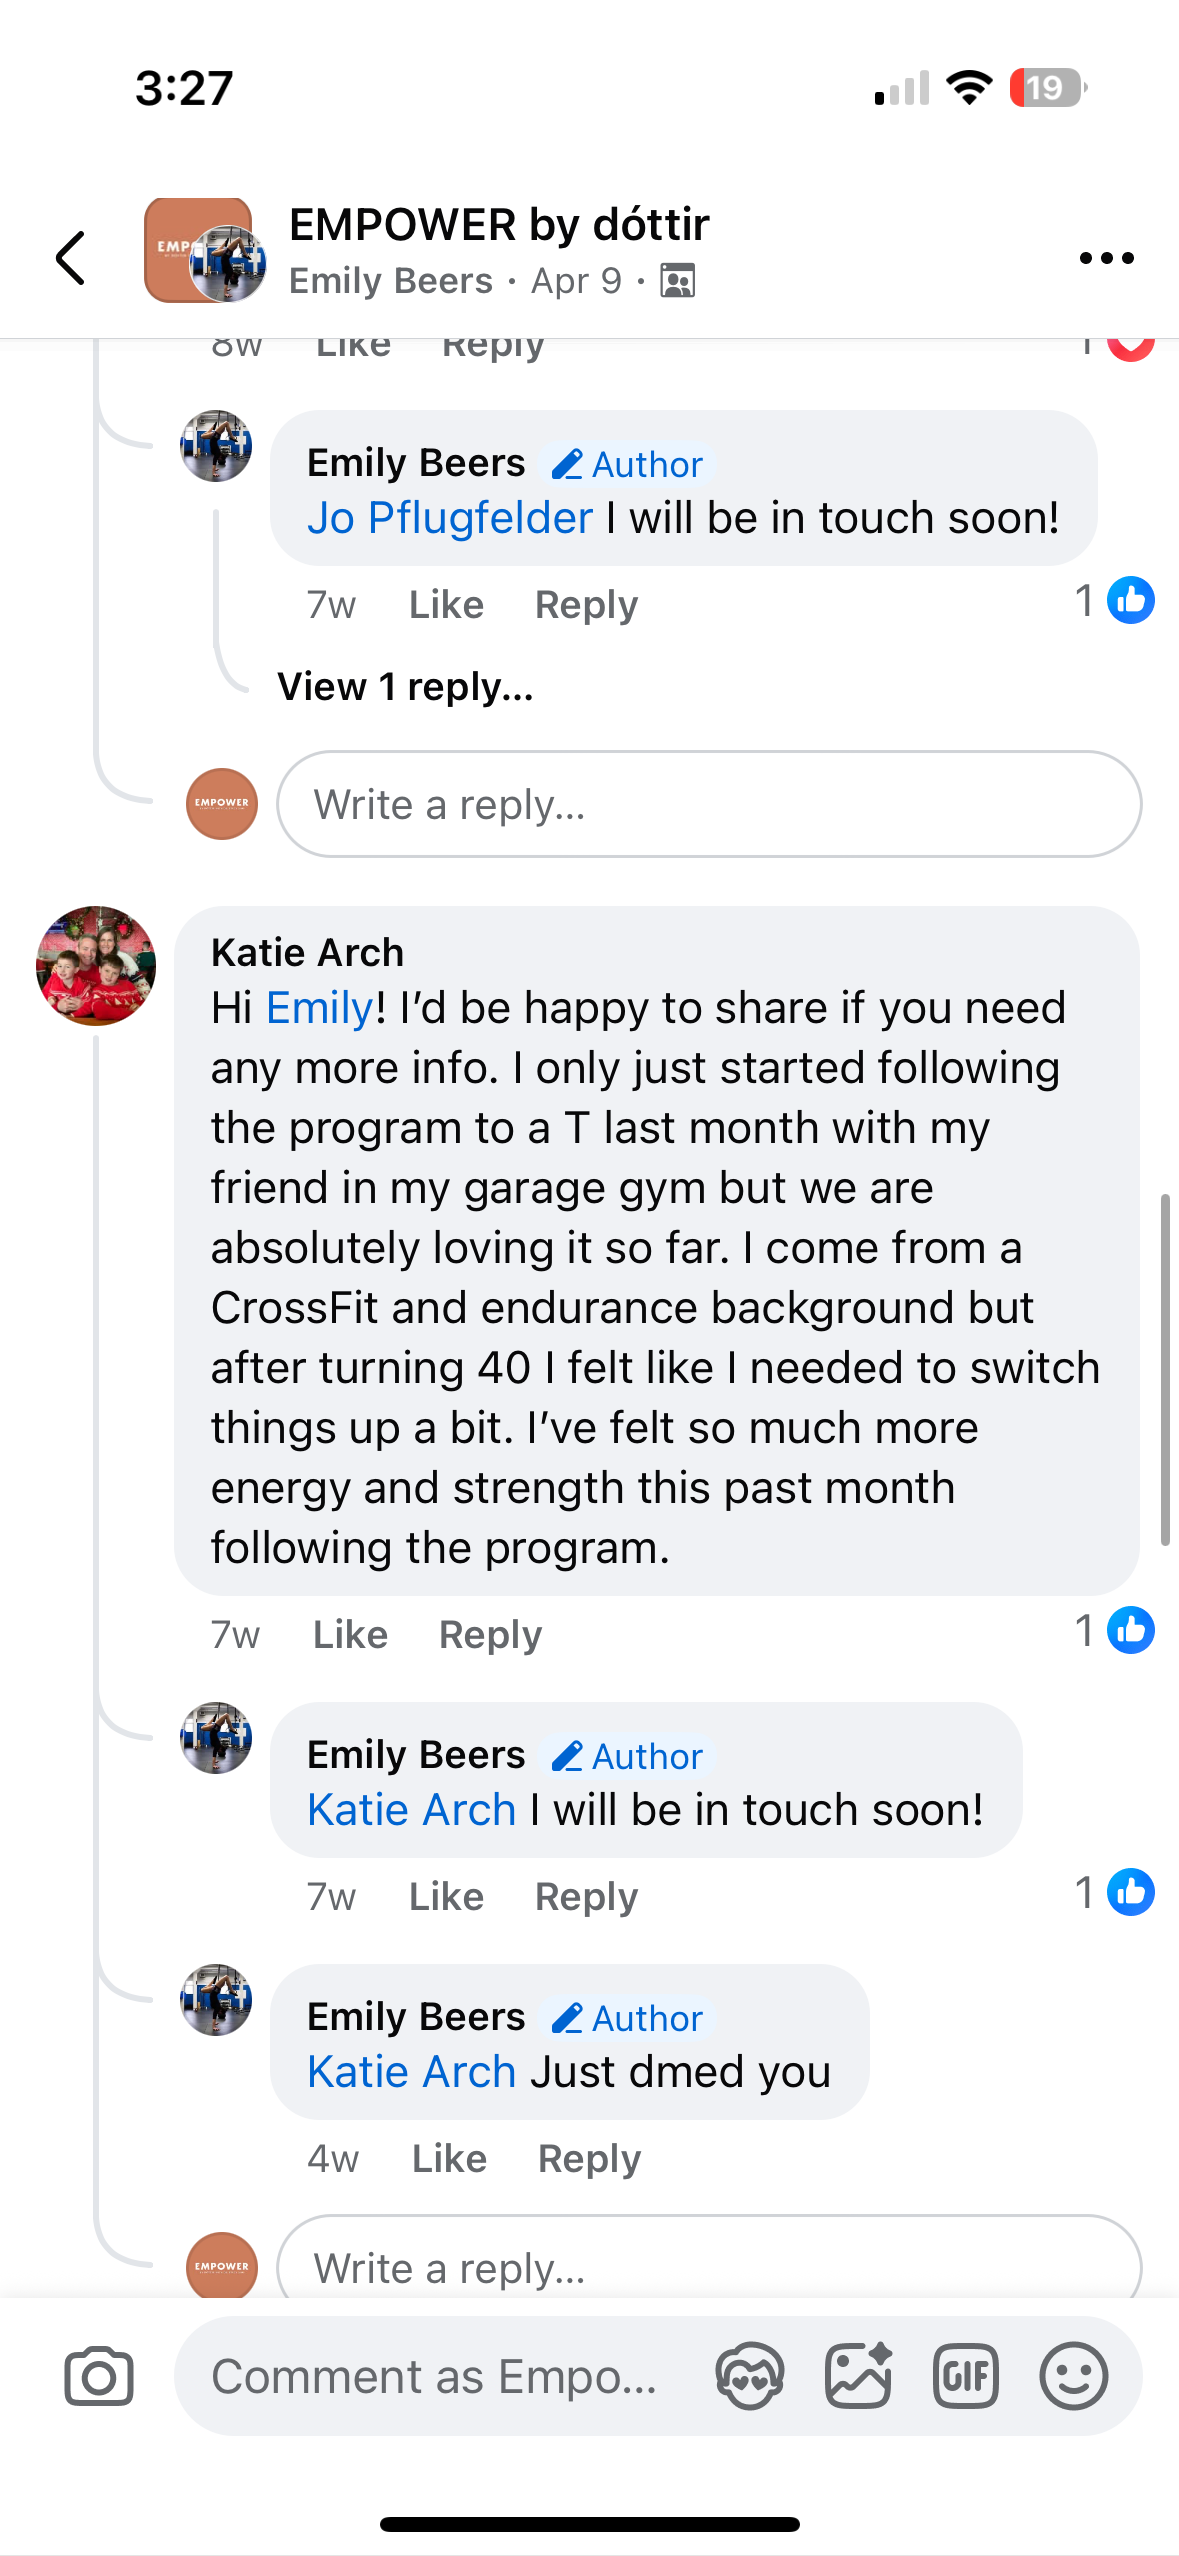Image resolution: width=1179 pixels, height=2556 pixels.
Task: Like Katie Arch's long comment
Action: [350, 1634]
